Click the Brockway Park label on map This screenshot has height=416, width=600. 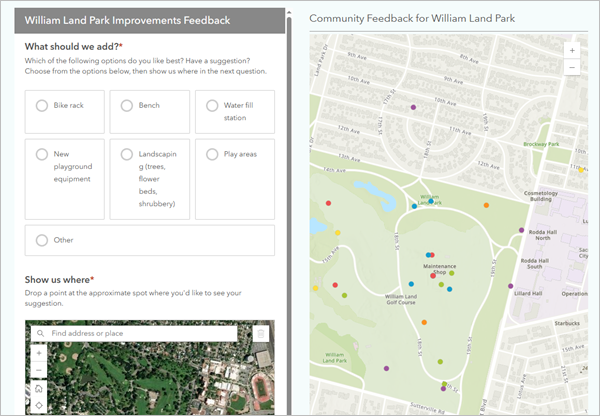[x=541, y=144]
